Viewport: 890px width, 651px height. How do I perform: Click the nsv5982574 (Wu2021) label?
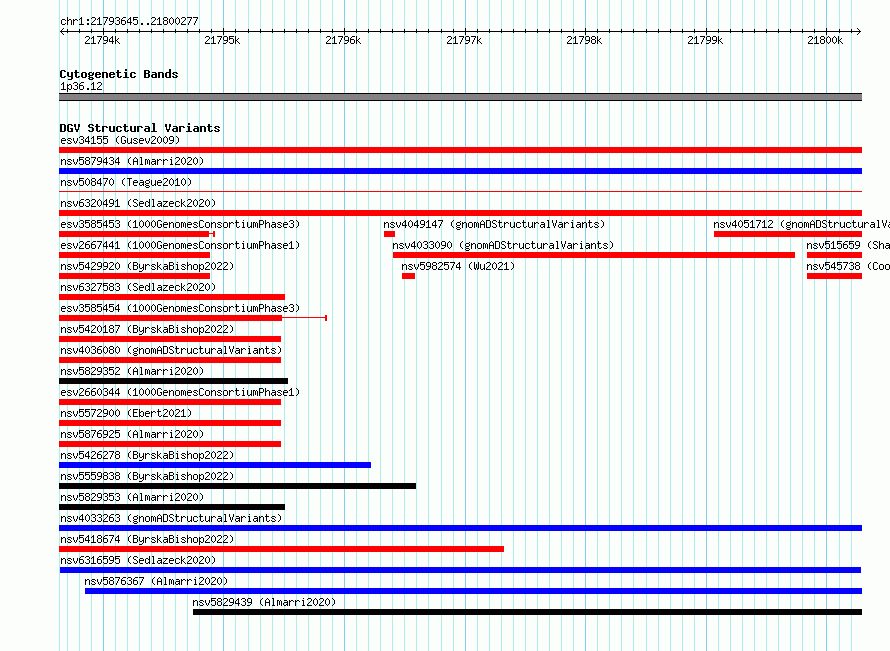[x=458, y=266]
